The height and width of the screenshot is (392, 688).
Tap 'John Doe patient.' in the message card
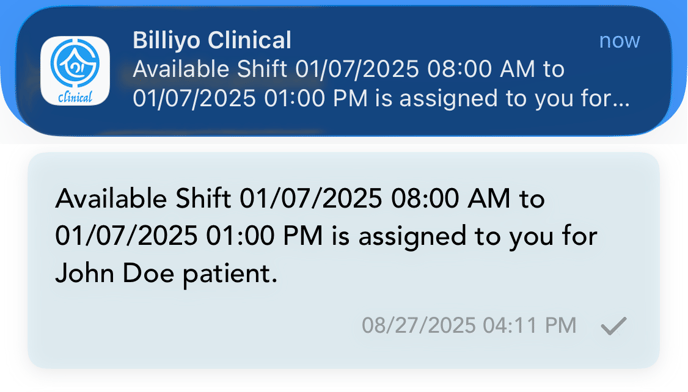tap(166, 274)
